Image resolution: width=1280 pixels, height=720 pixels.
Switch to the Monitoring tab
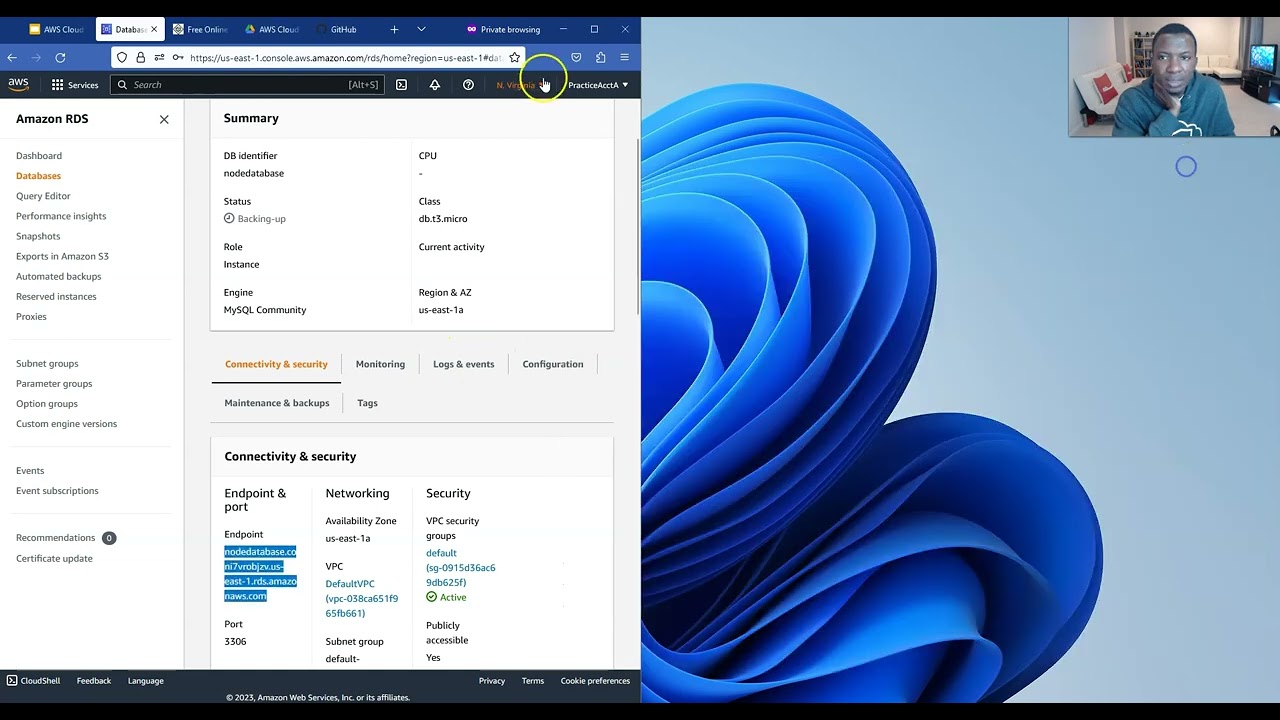380,364
